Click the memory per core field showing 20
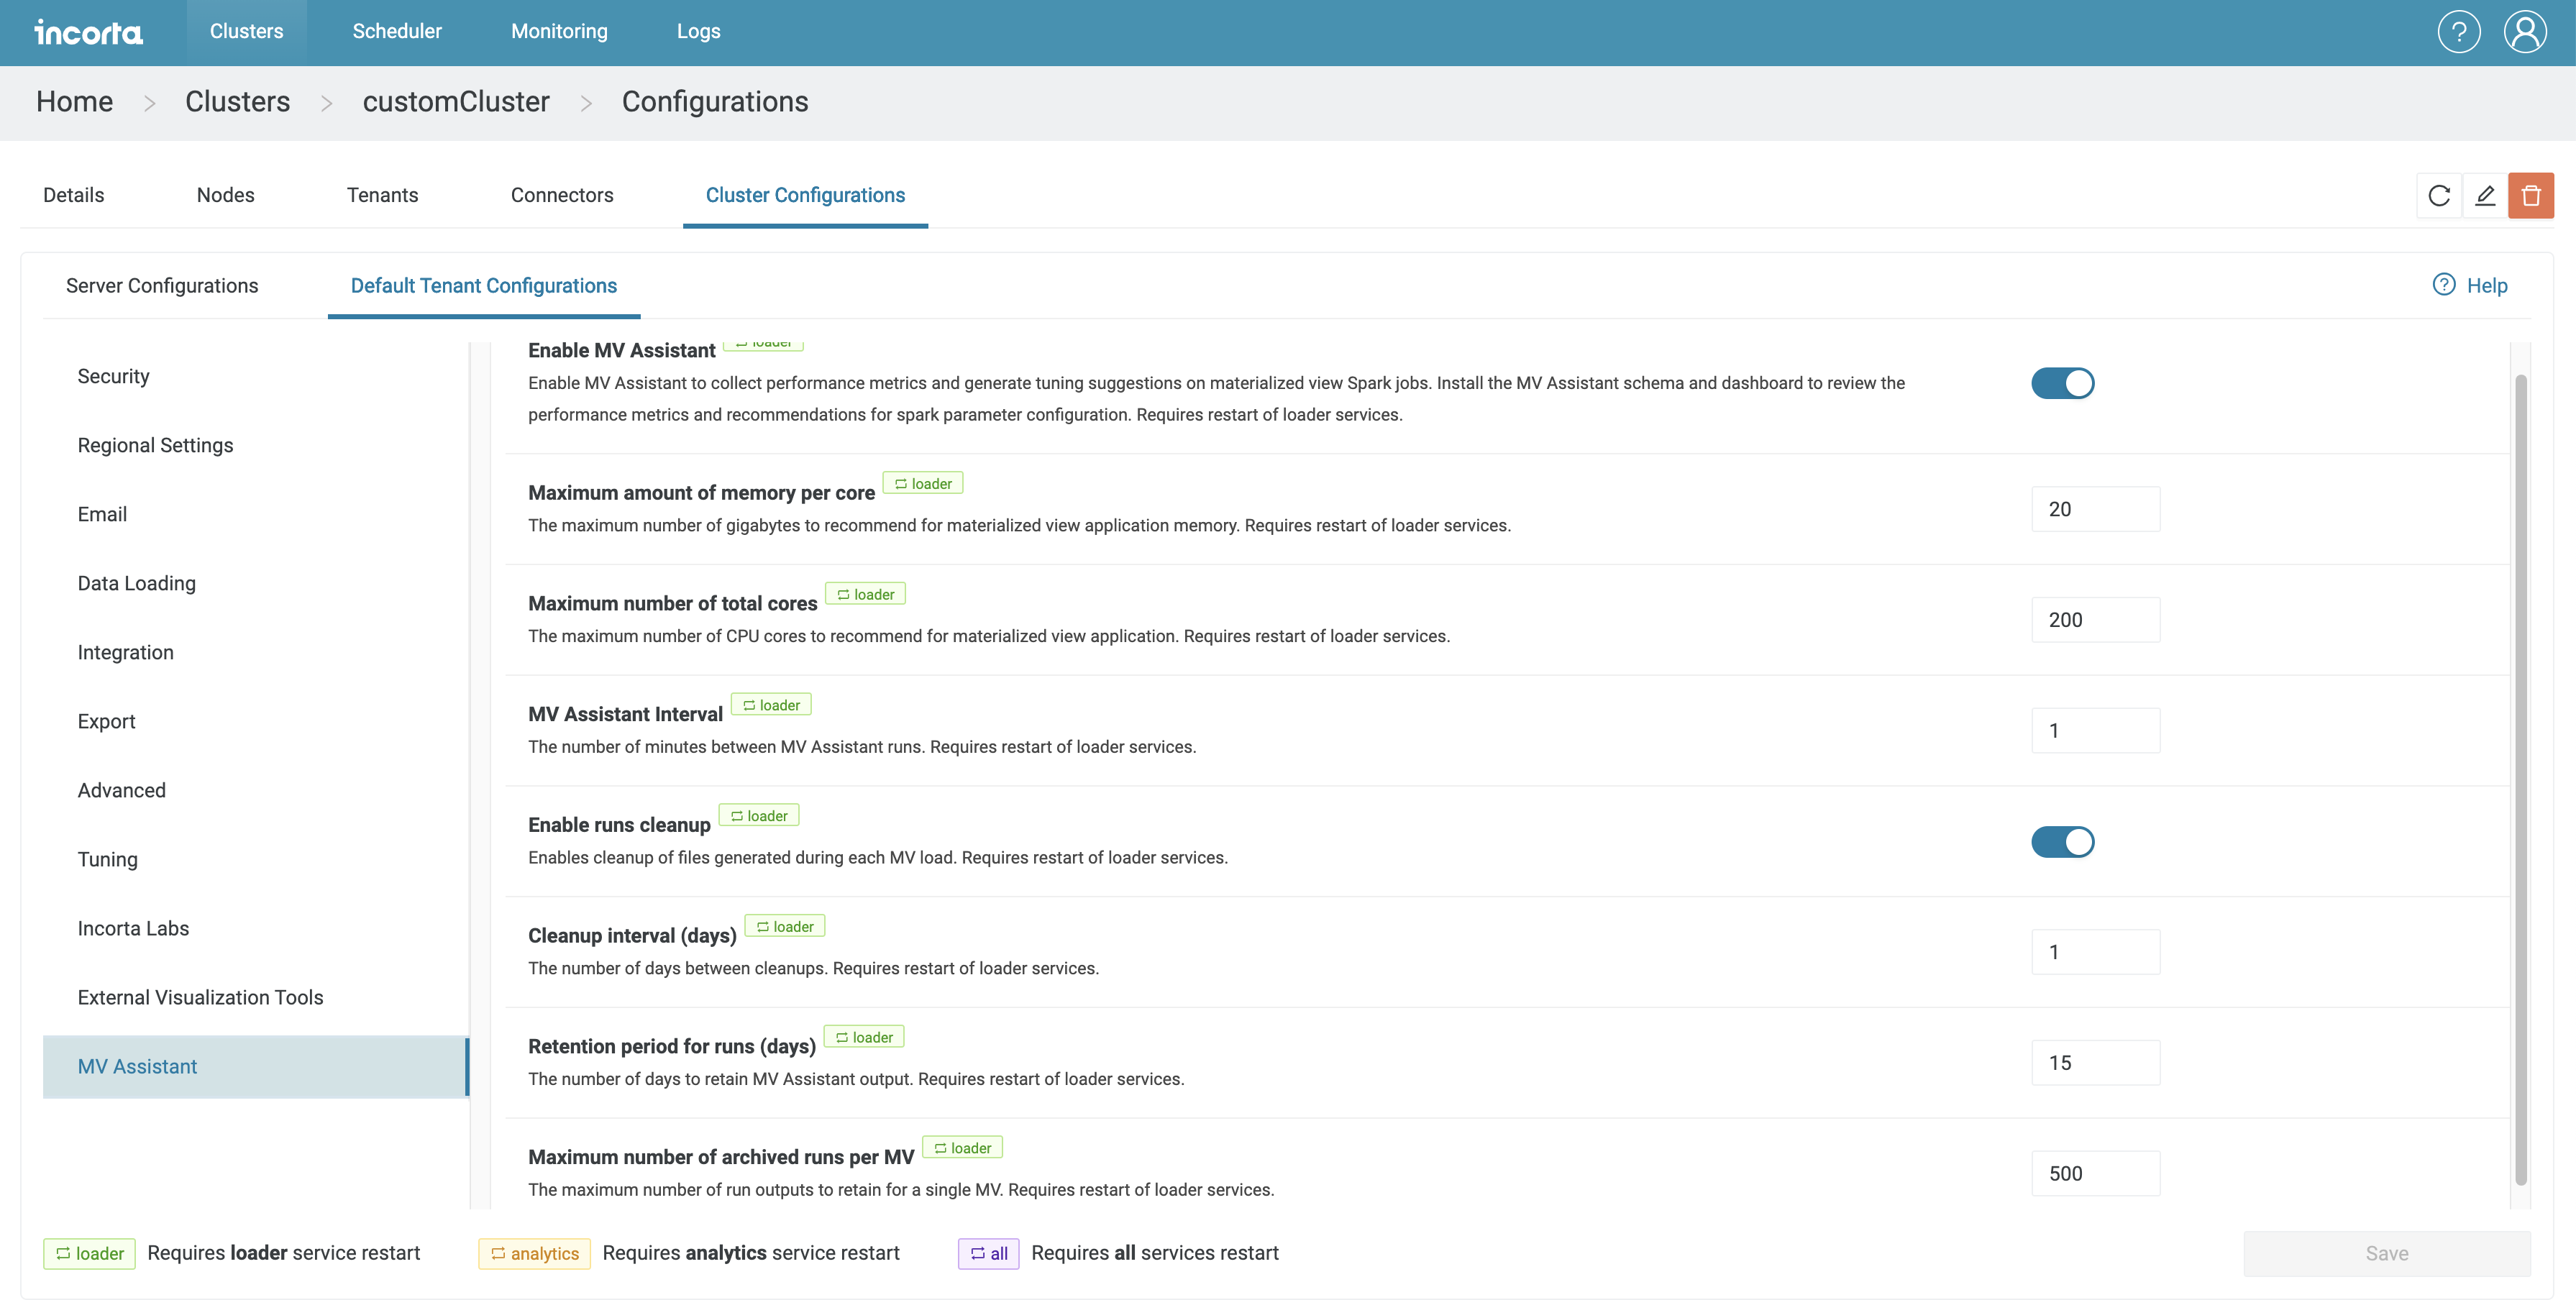 2095,509
